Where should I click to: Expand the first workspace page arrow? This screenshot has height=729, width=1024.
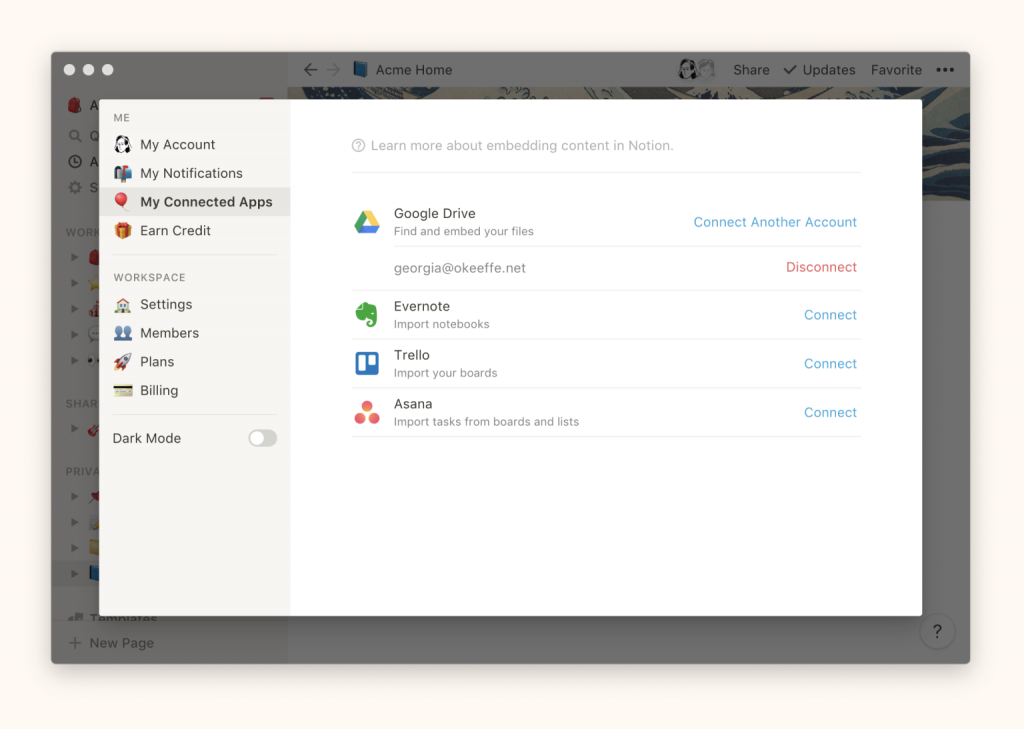[74, 257]
